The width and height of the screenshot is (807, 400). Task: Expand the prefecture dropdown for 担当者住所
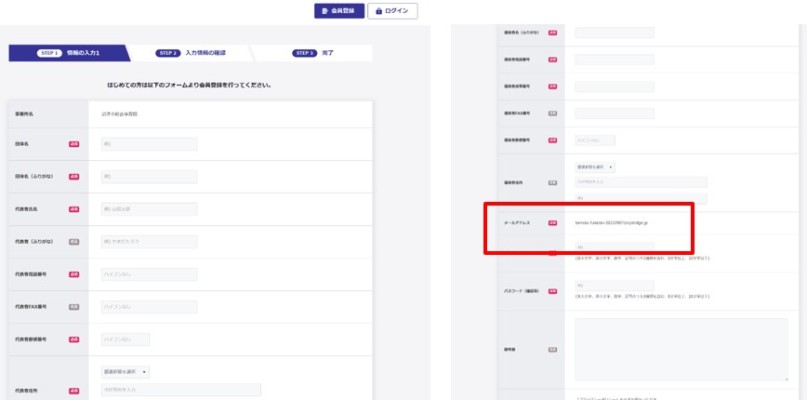[595, 167]
